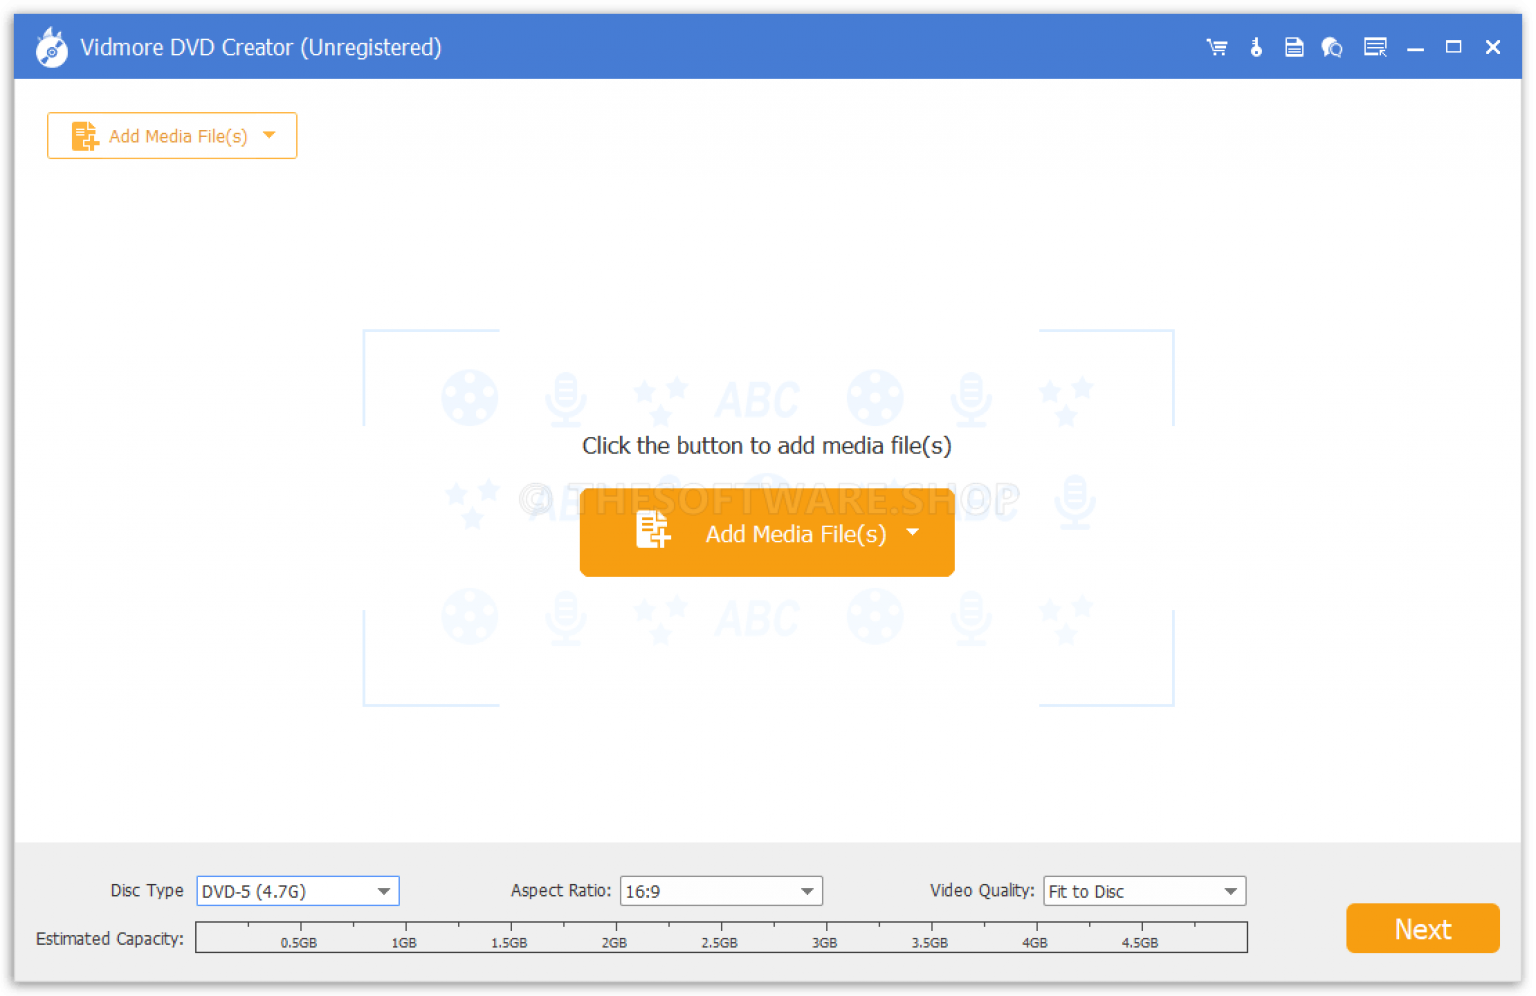Open the shopping cart purchase icon
1536x996 pixels.
click(x=1216, y=47)
